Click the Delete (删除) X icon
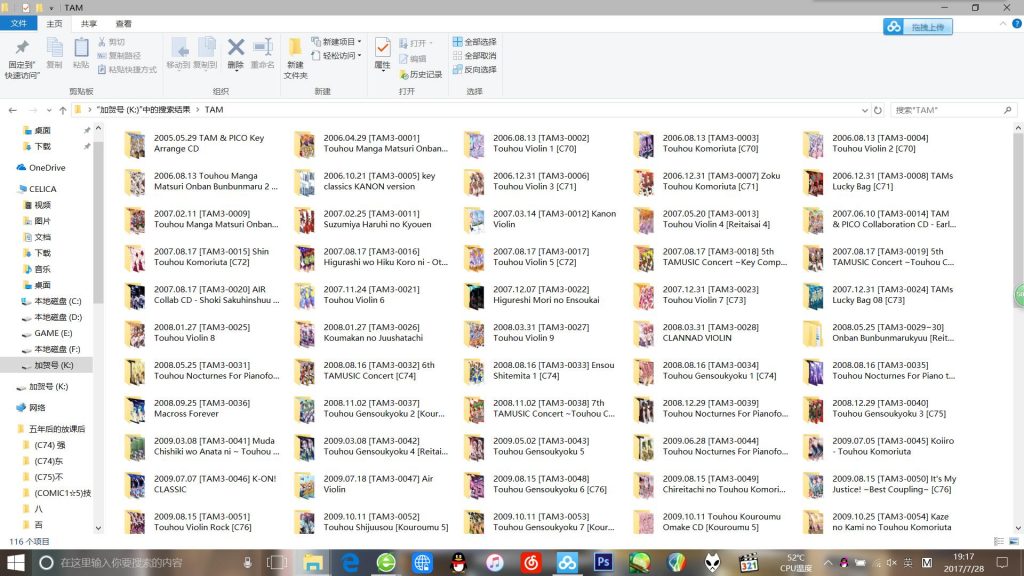The image size is (1024, 576). 236,53
